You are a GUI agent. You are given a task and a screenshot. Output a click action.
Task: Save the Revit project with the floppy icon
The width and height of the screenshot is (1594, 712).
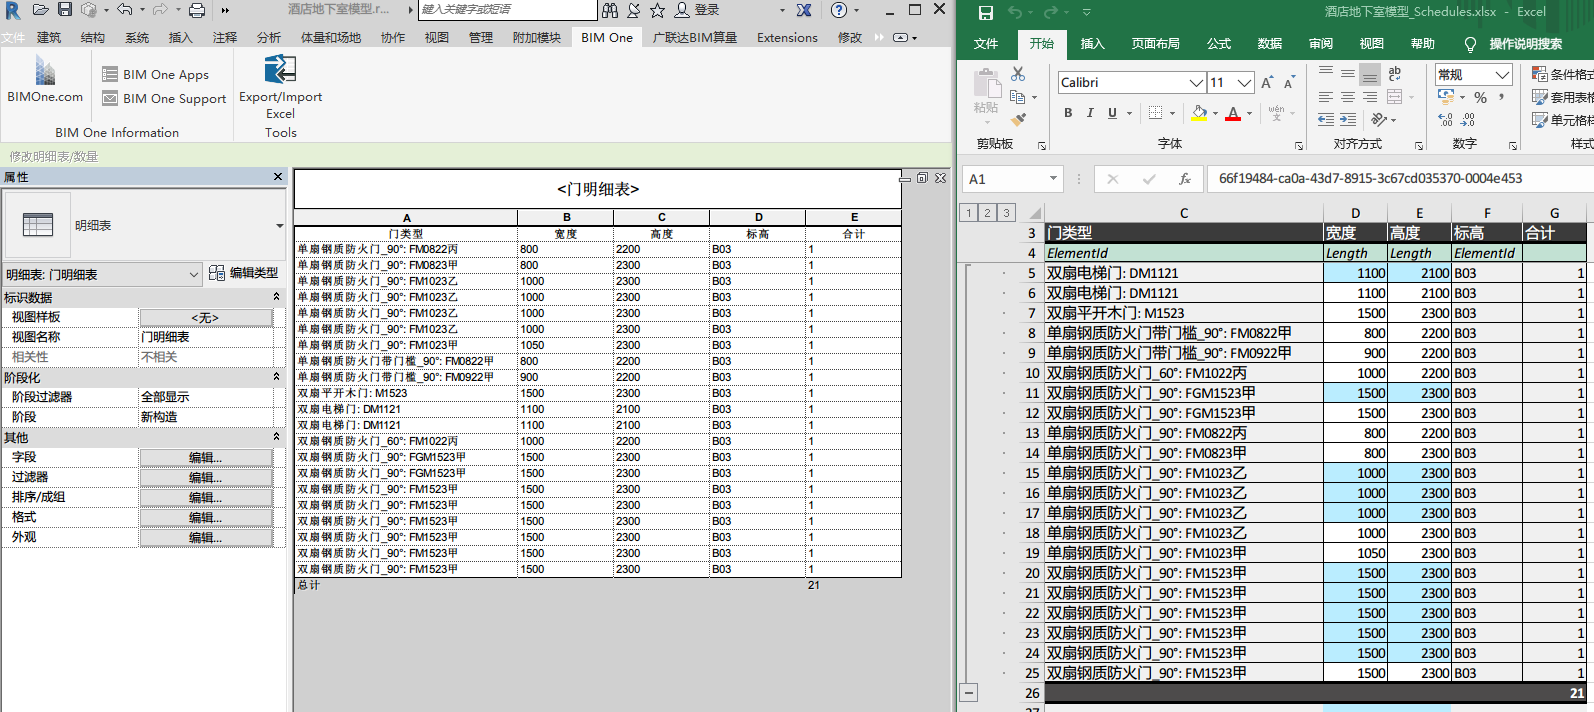(65, 10)
